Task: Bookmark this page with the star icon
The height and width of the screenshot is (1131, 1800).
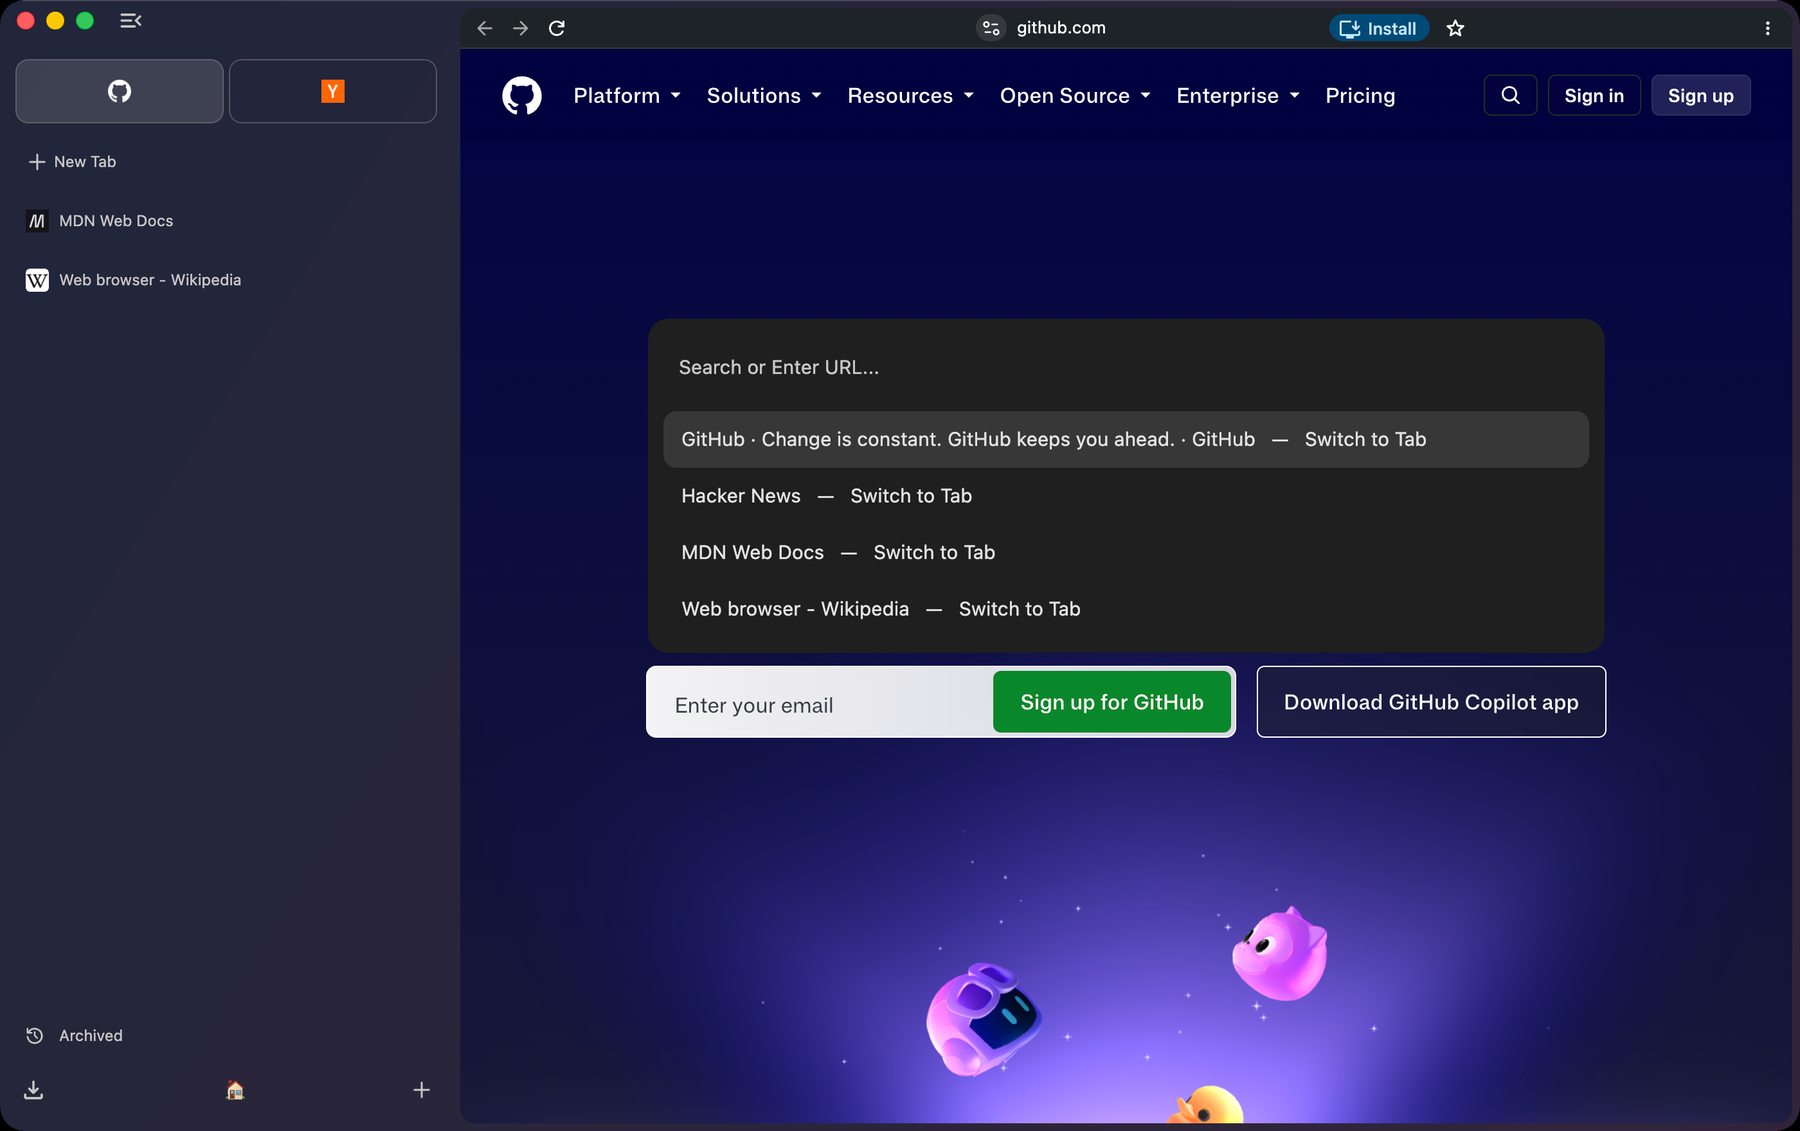Action: point(1455,28)
